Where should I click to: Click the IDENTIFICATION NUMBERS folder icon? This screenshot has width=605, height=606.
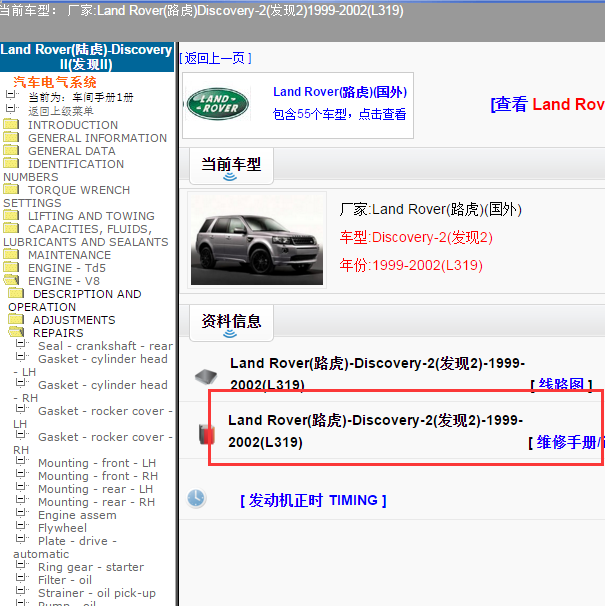11,163
